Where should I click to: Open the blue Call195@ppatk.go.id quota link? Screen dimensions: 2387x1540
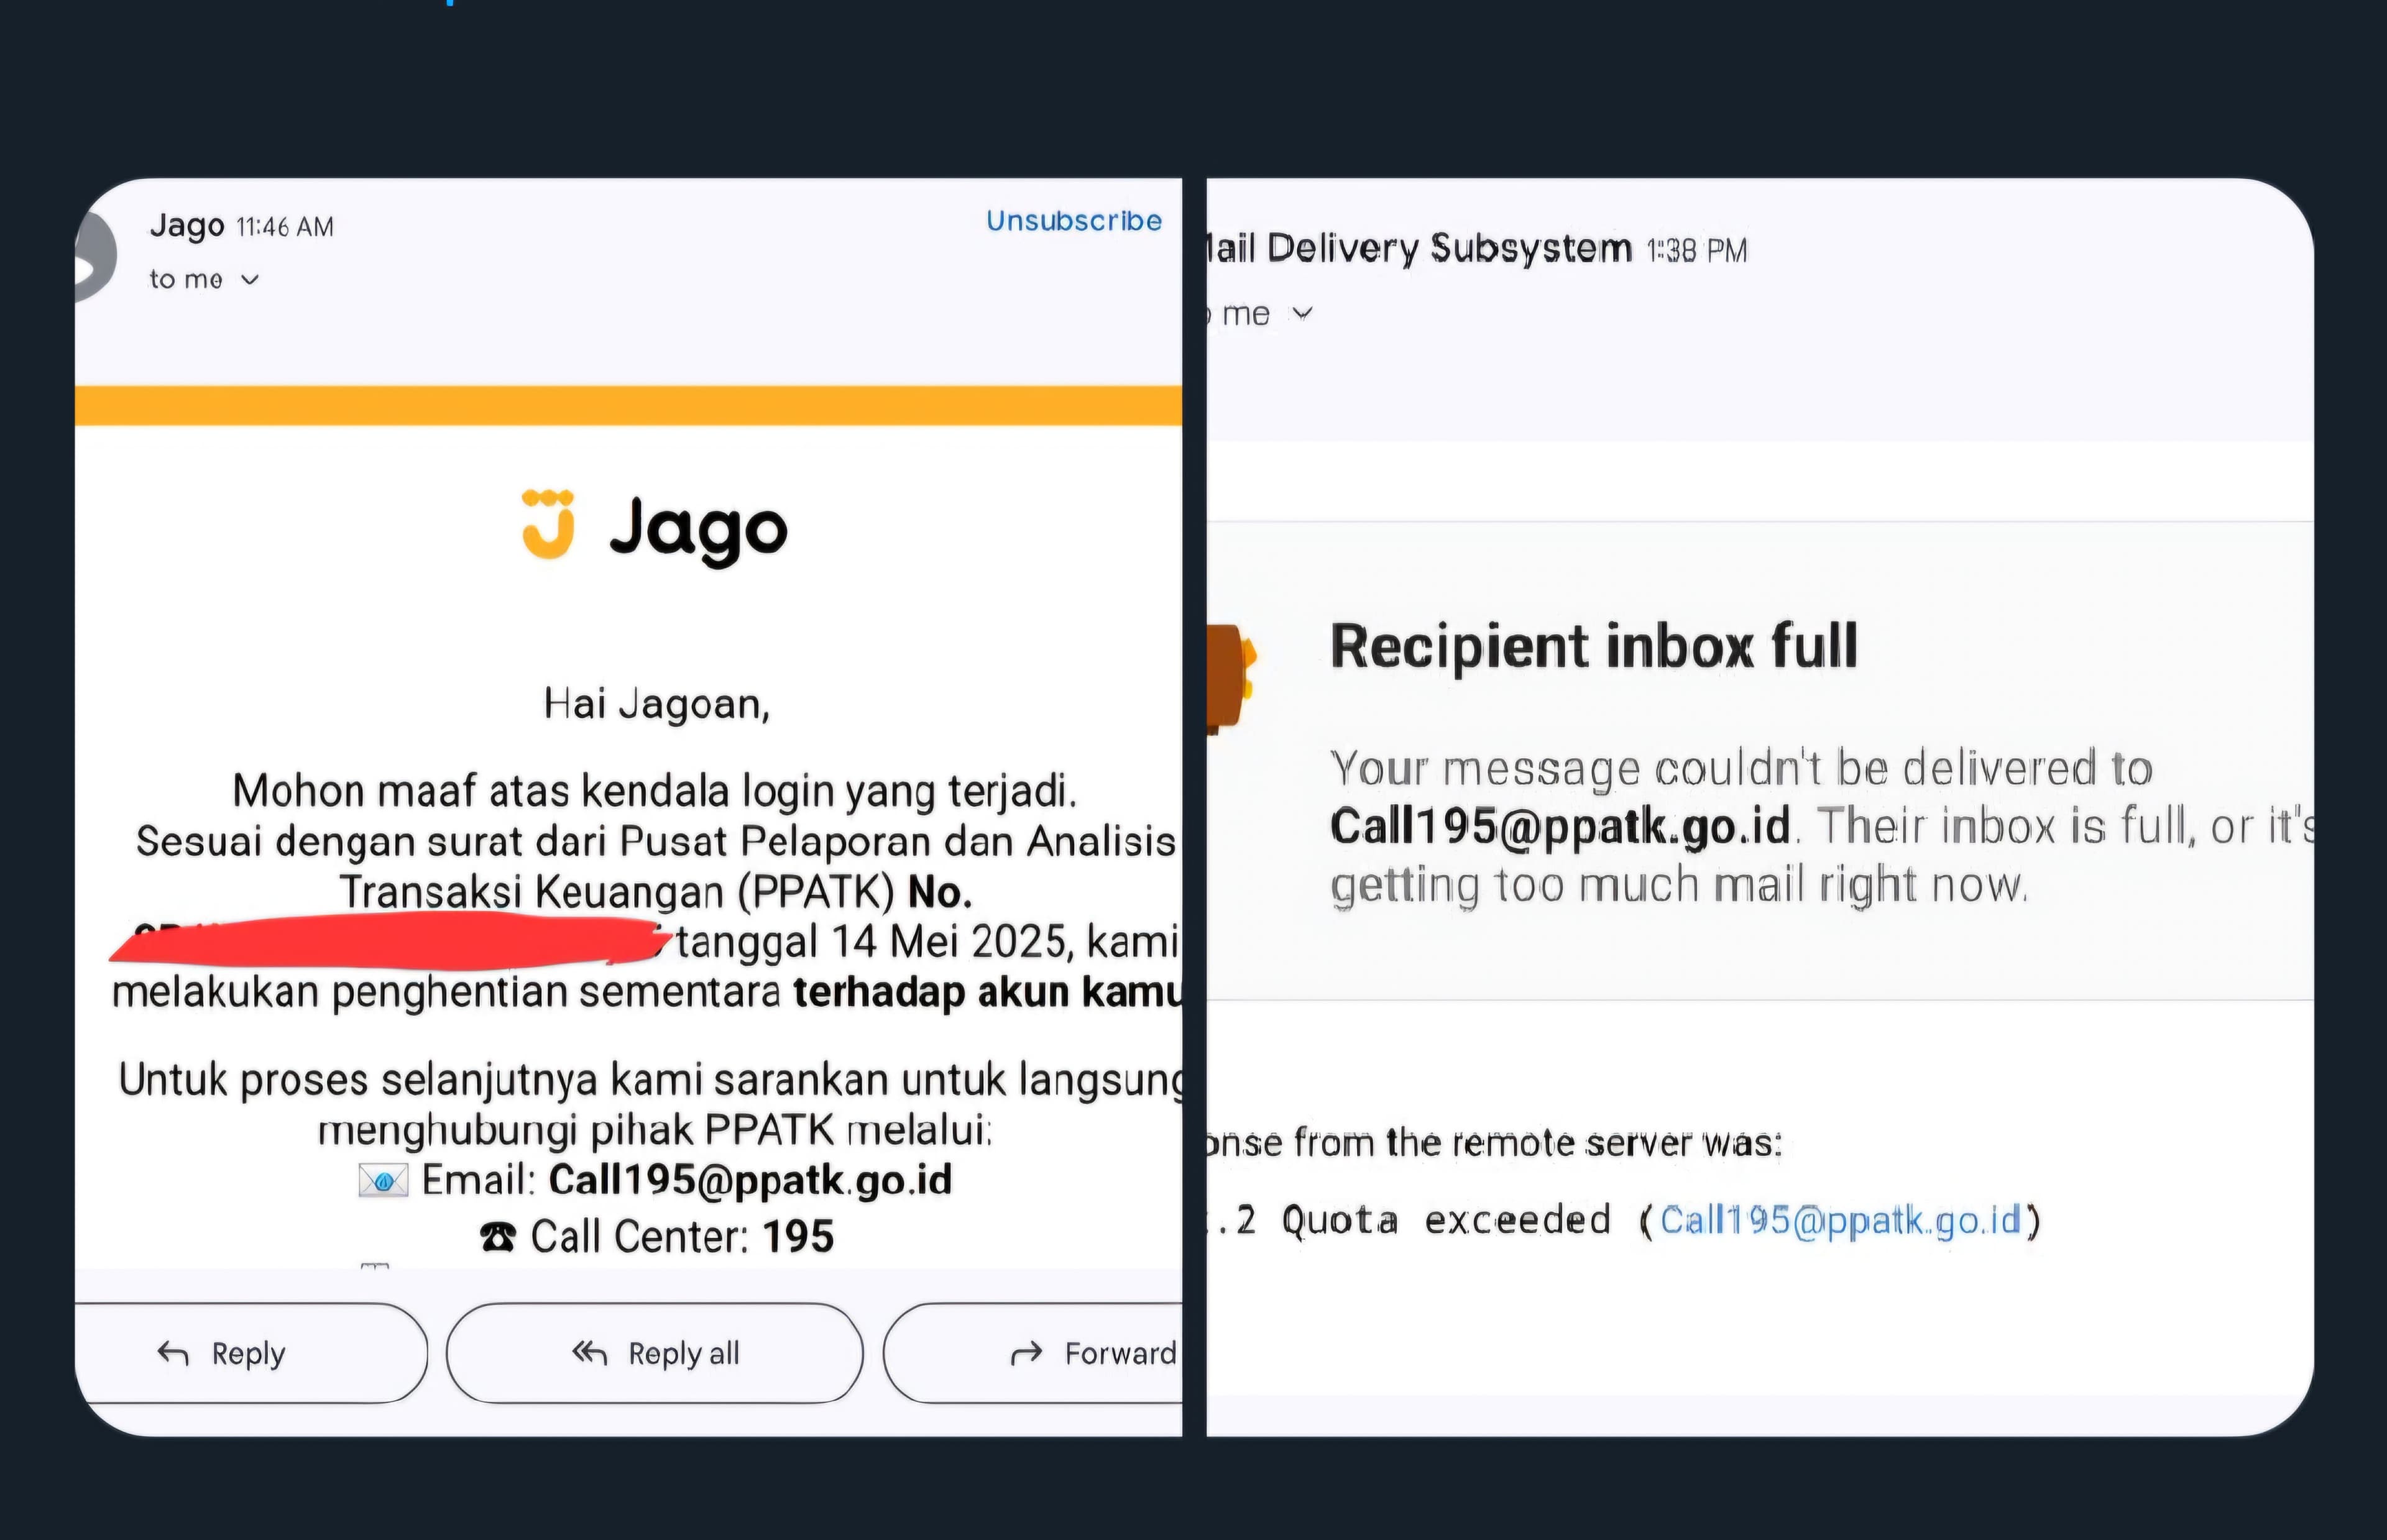click(1841, 1221)
